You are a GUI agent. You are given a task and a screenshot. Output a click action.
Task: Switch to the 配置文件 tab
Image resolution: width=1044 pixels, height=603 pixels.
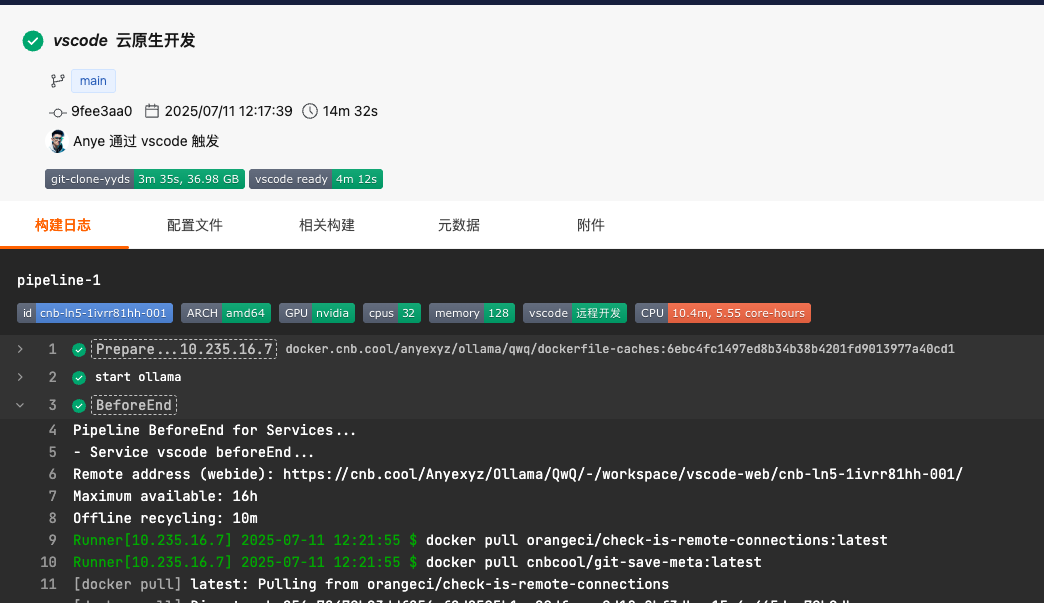pyautogui.click(x=195, y=225)
